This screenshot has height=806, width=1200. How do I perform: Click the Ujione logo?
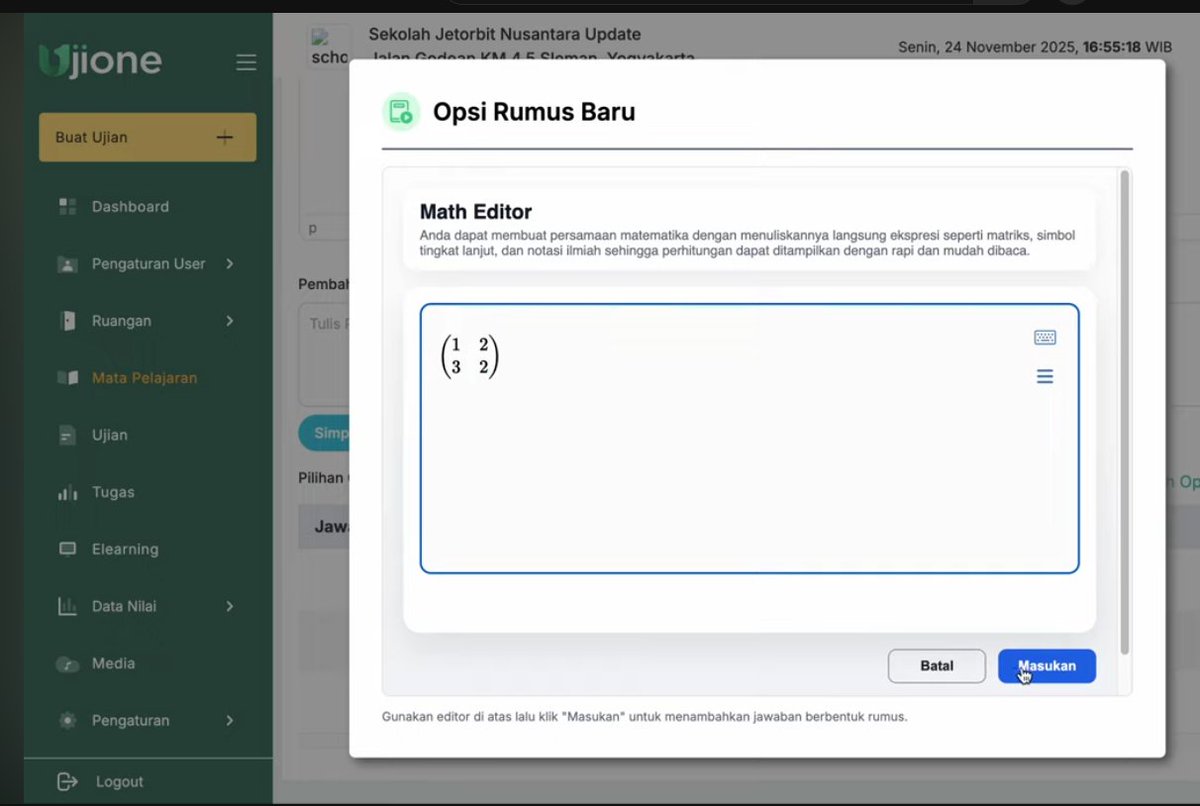[x=100, y=60]
